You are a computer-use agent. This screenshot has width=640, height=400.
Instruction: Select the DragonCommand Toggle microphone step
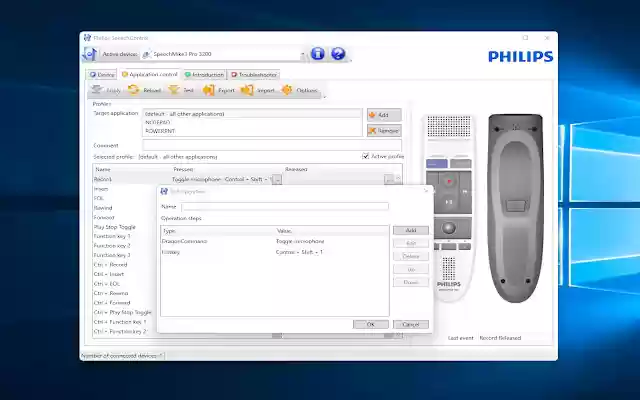pyautogui.click(x=275, y=241)
